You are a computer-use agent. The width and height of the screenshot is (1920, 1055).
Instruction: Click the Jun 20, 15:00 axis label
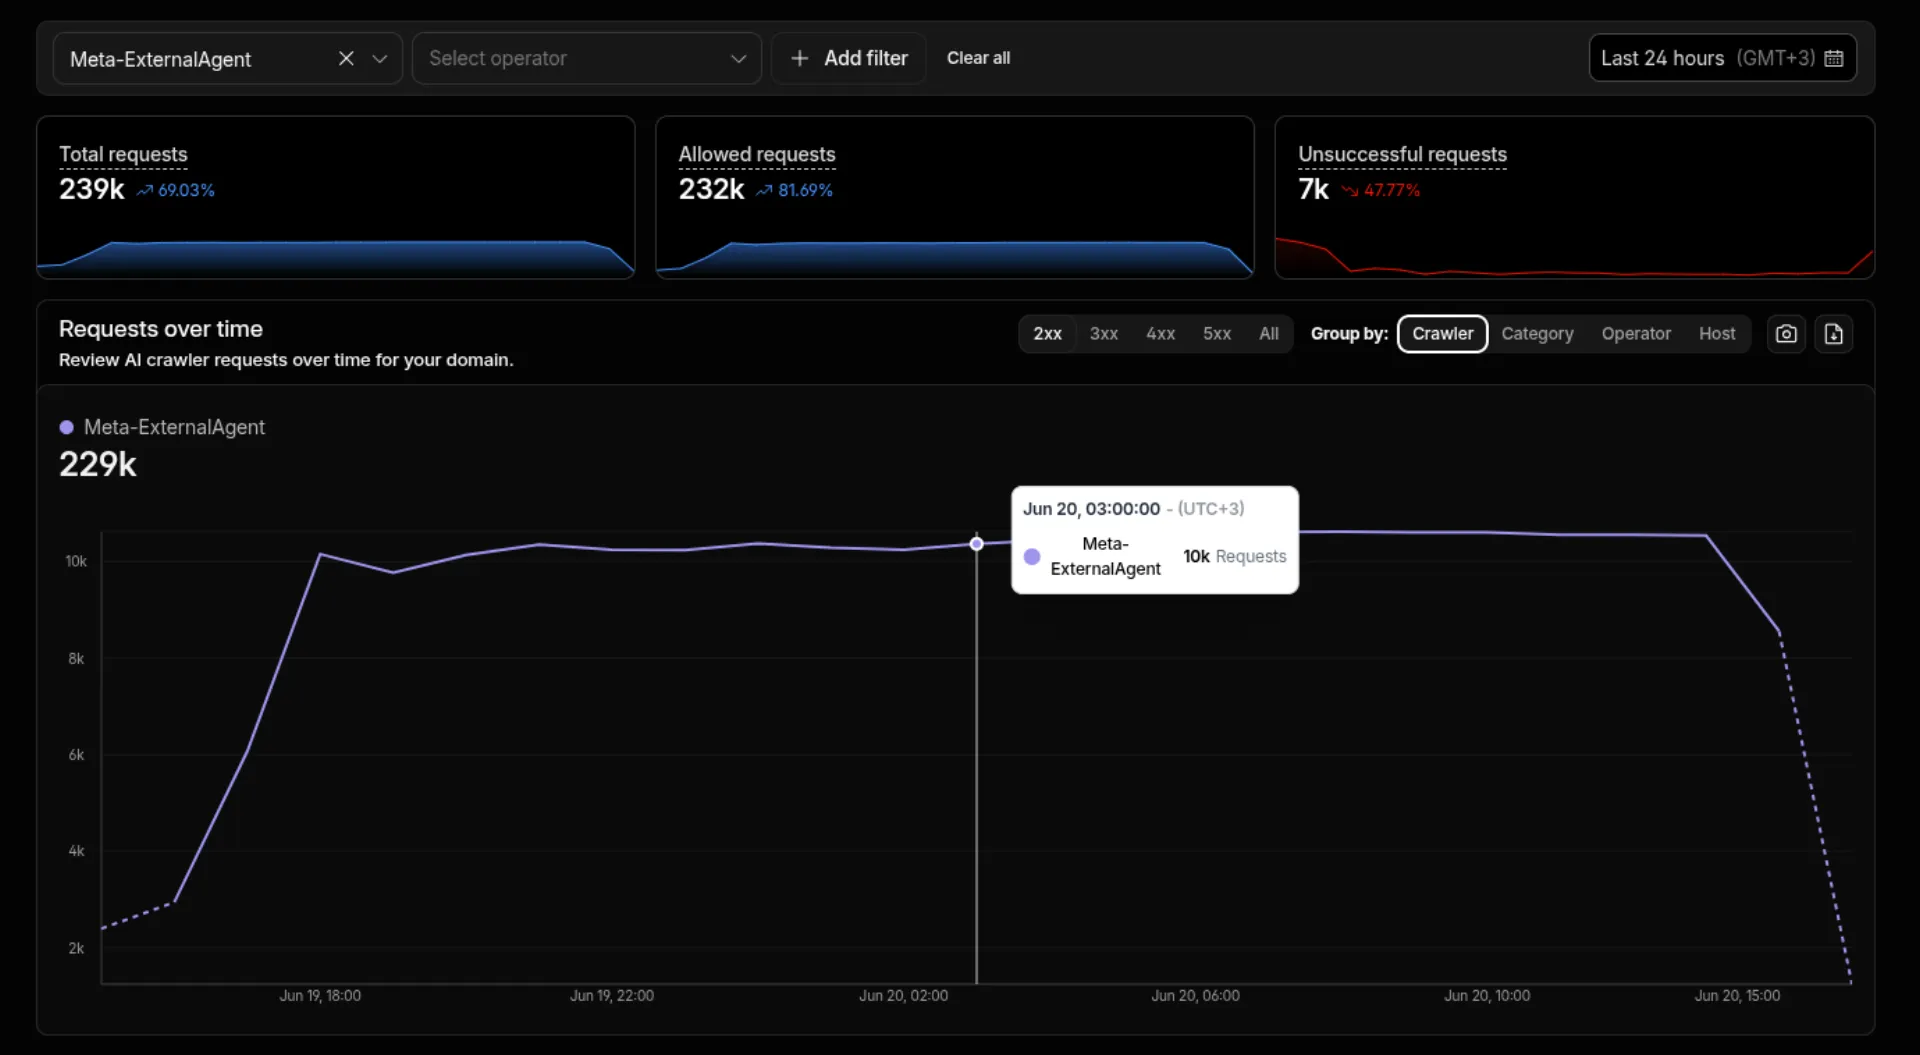[1737, 996]
